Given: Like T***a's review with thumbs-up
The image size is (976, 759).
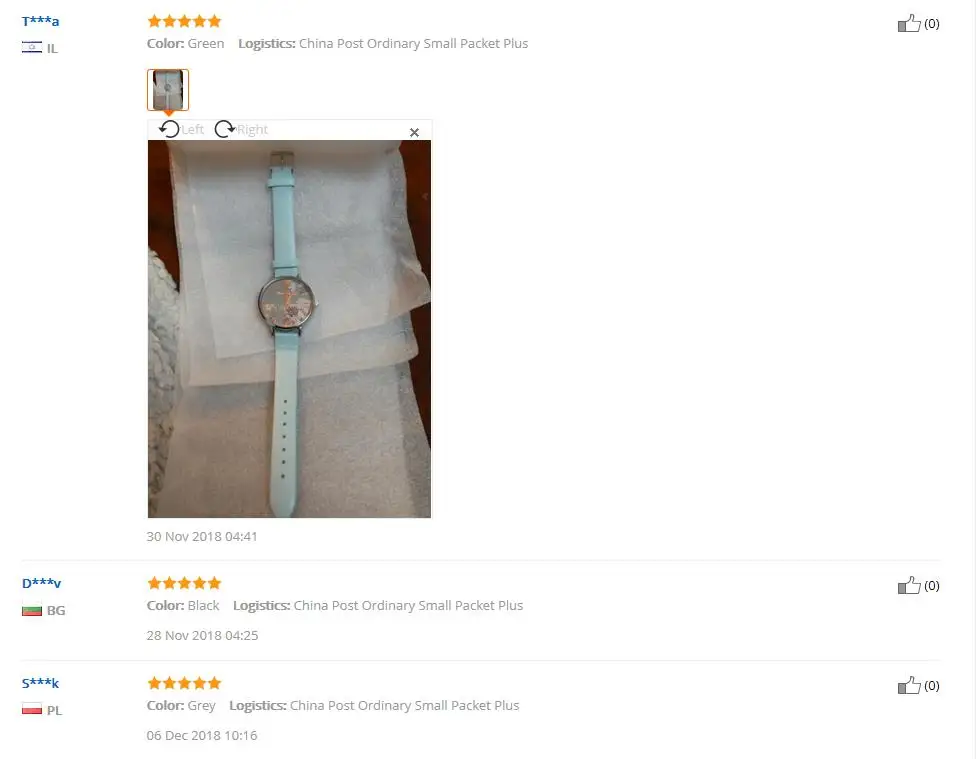Looking at the screenshot, I should (x=909, y=24).
